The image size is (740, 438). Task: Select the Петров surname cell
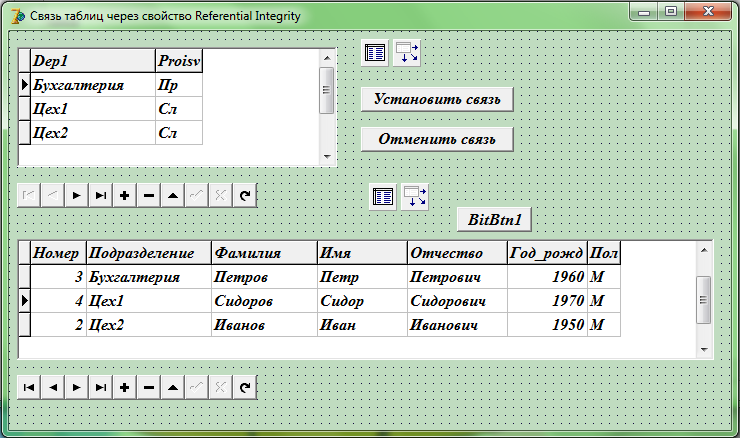point(264,277)
